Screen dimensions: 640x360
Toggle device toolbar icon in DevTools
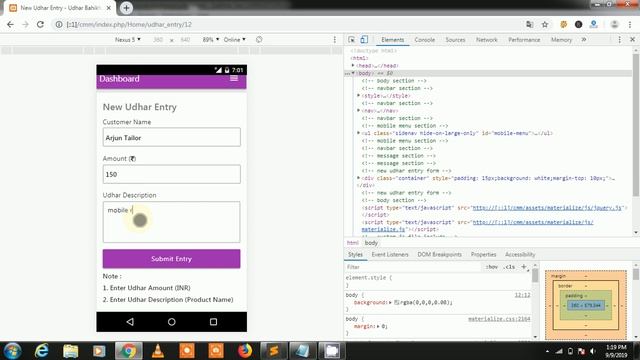click(364, 40)
